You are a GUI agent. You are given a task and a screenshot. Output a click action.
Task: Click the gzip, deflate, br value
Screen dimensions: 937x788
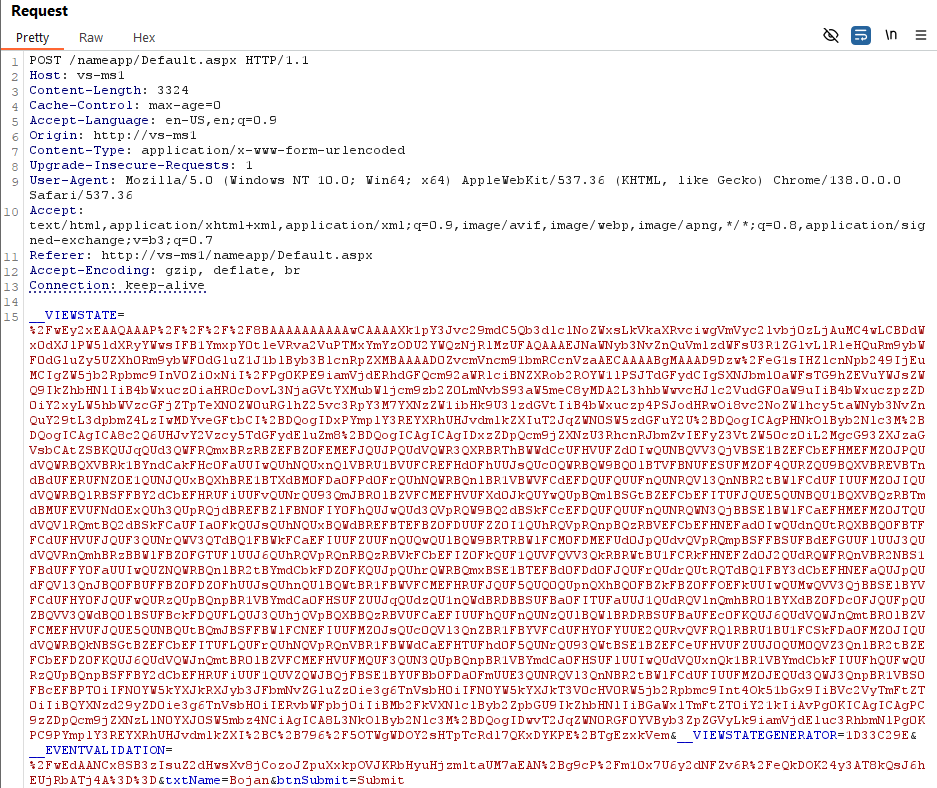232,270
